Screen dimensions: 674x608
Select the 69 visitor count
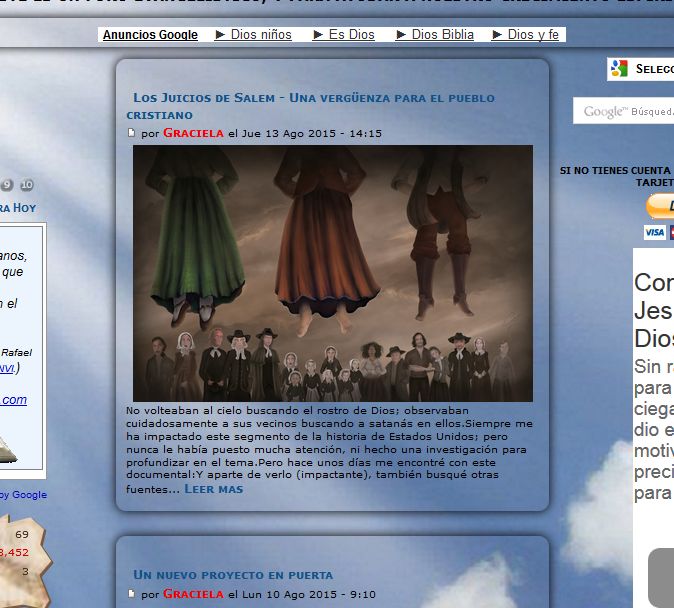click(22, 534)
